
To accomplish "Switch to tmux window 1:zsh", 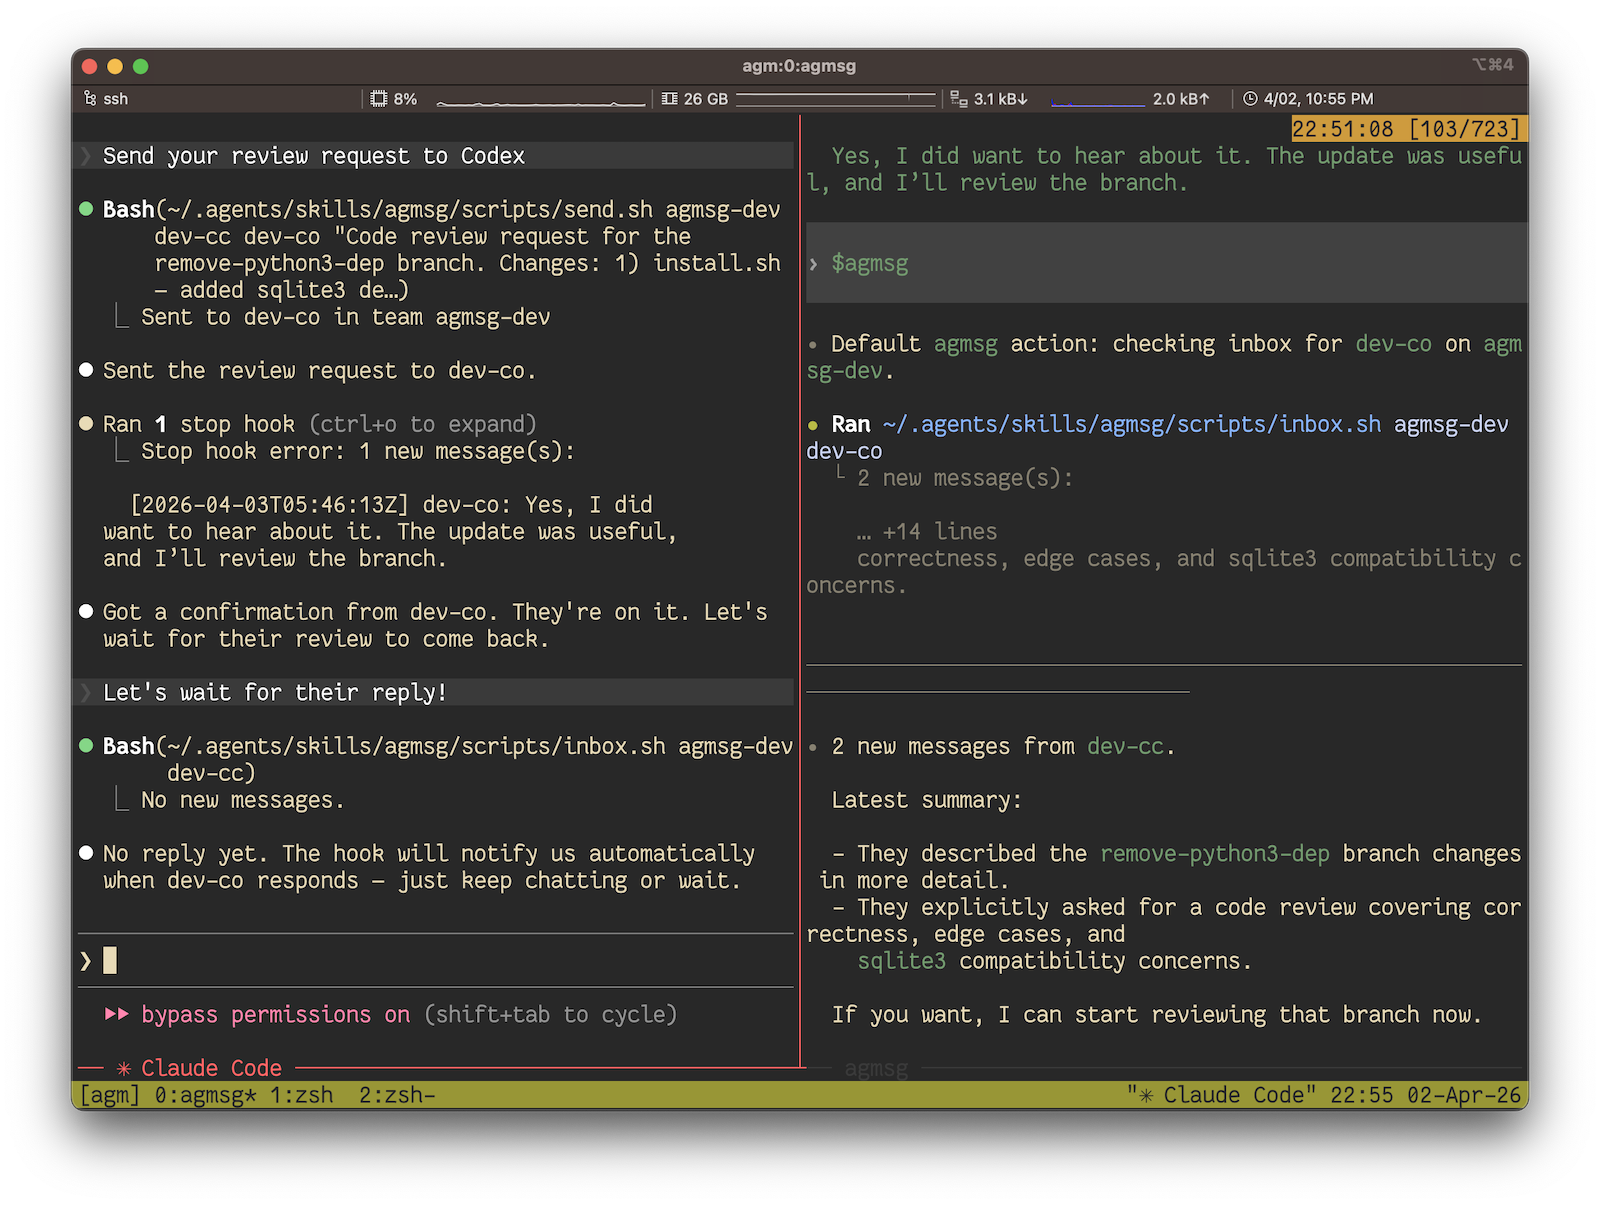I will click(301, 1095).
